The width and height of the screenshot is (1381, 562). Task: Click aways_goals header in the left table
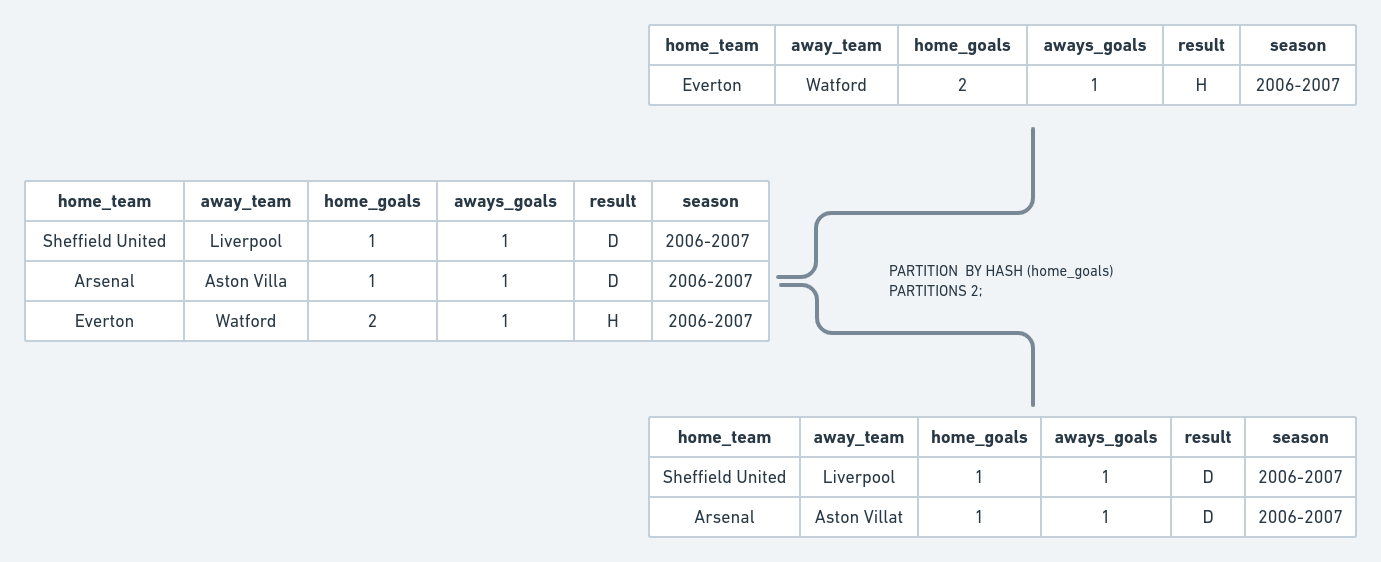(505, 201)
